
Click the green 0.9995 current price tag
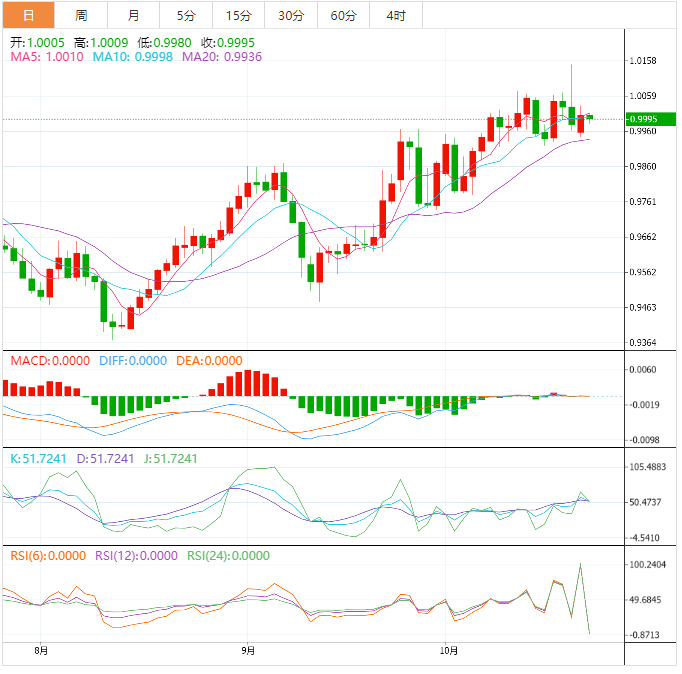pyautogui.click(x=641, y=119)
